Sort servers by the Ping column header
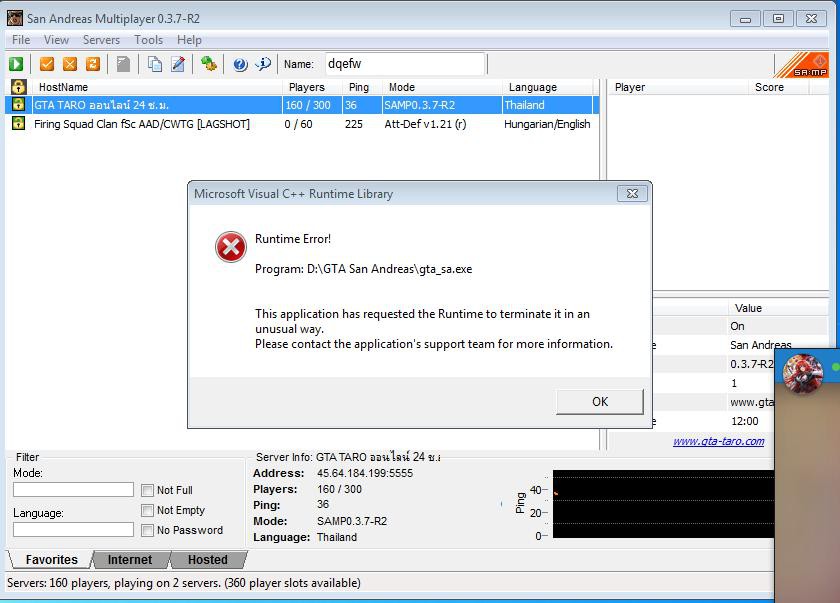The width and height of the screenshot is (840, 603). tap(362, 87)
